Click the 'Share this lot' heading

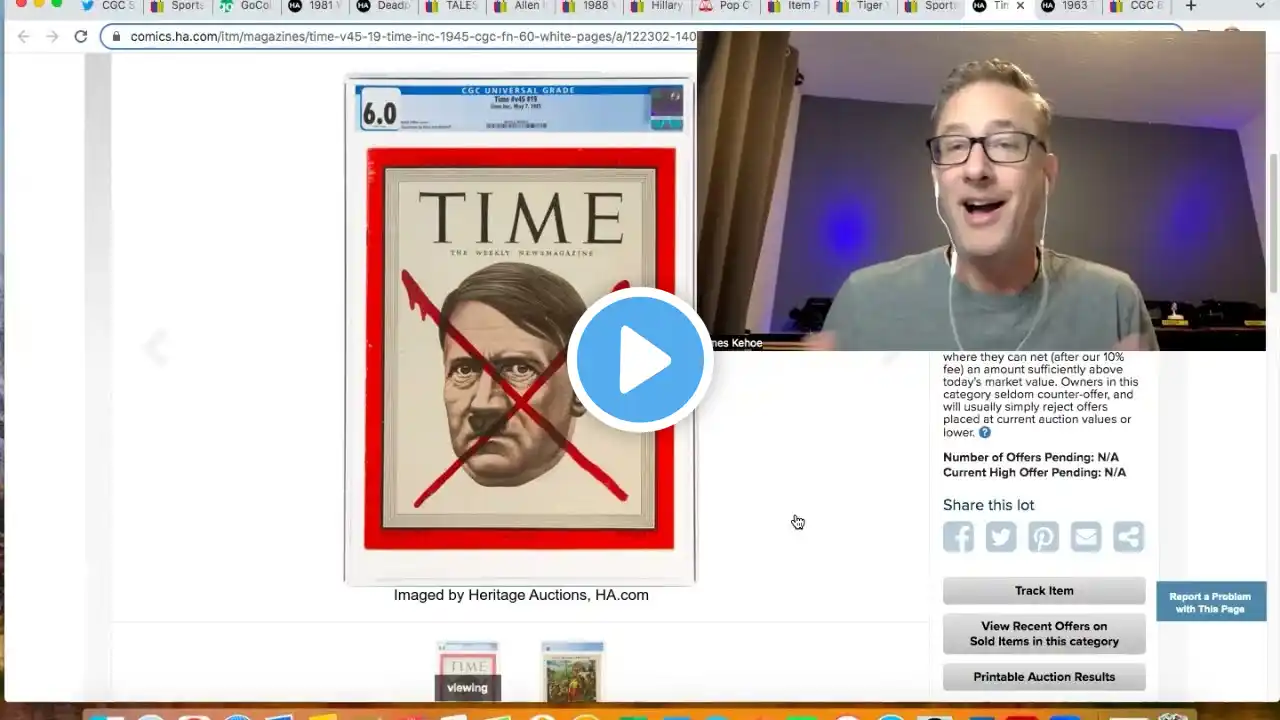point(989,505)
